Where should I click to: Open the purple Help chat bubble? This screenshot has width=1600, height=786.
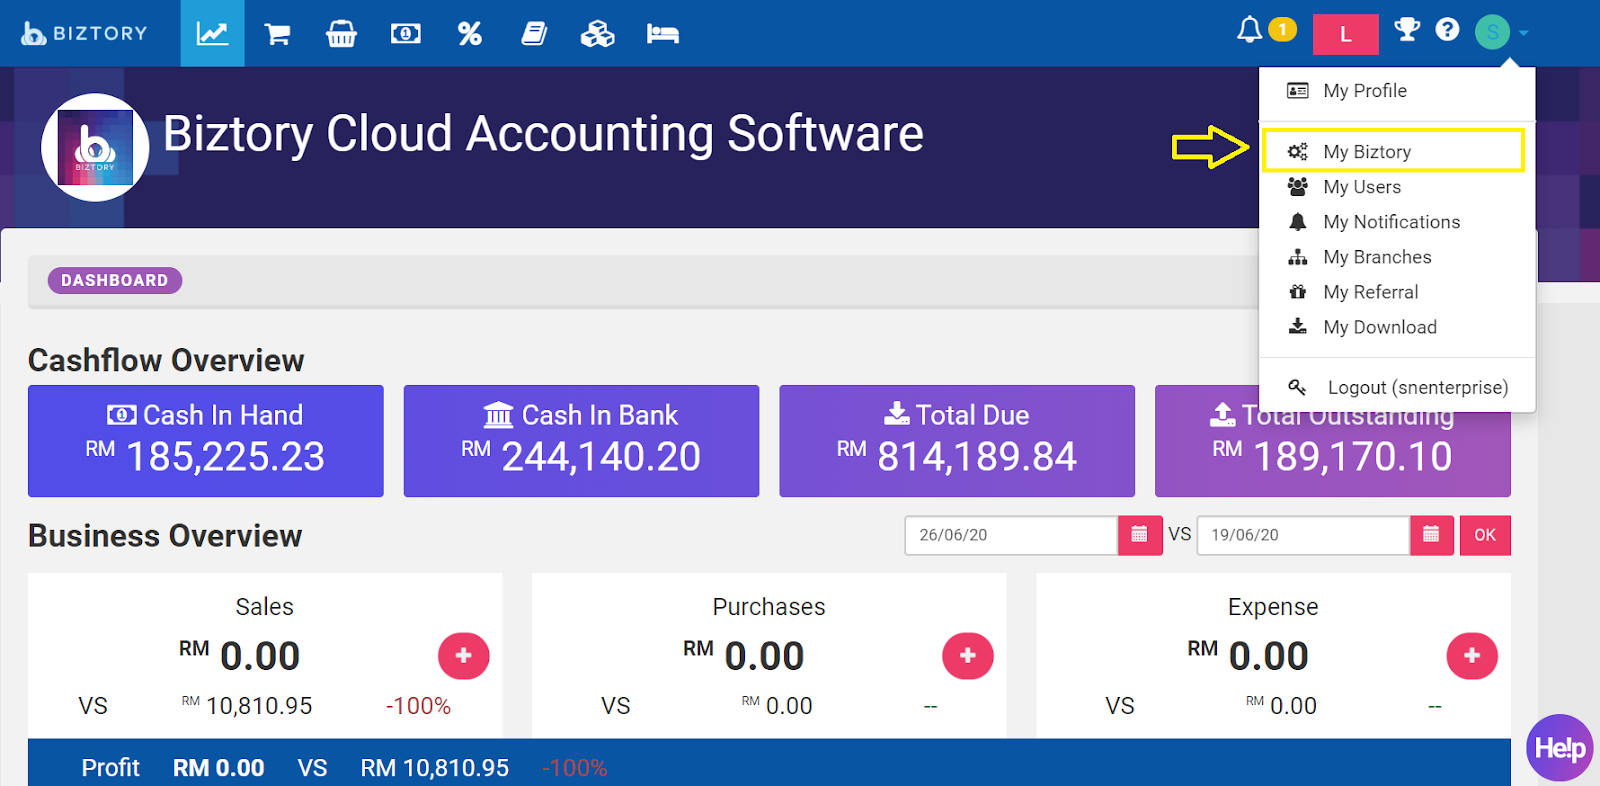1560,748
